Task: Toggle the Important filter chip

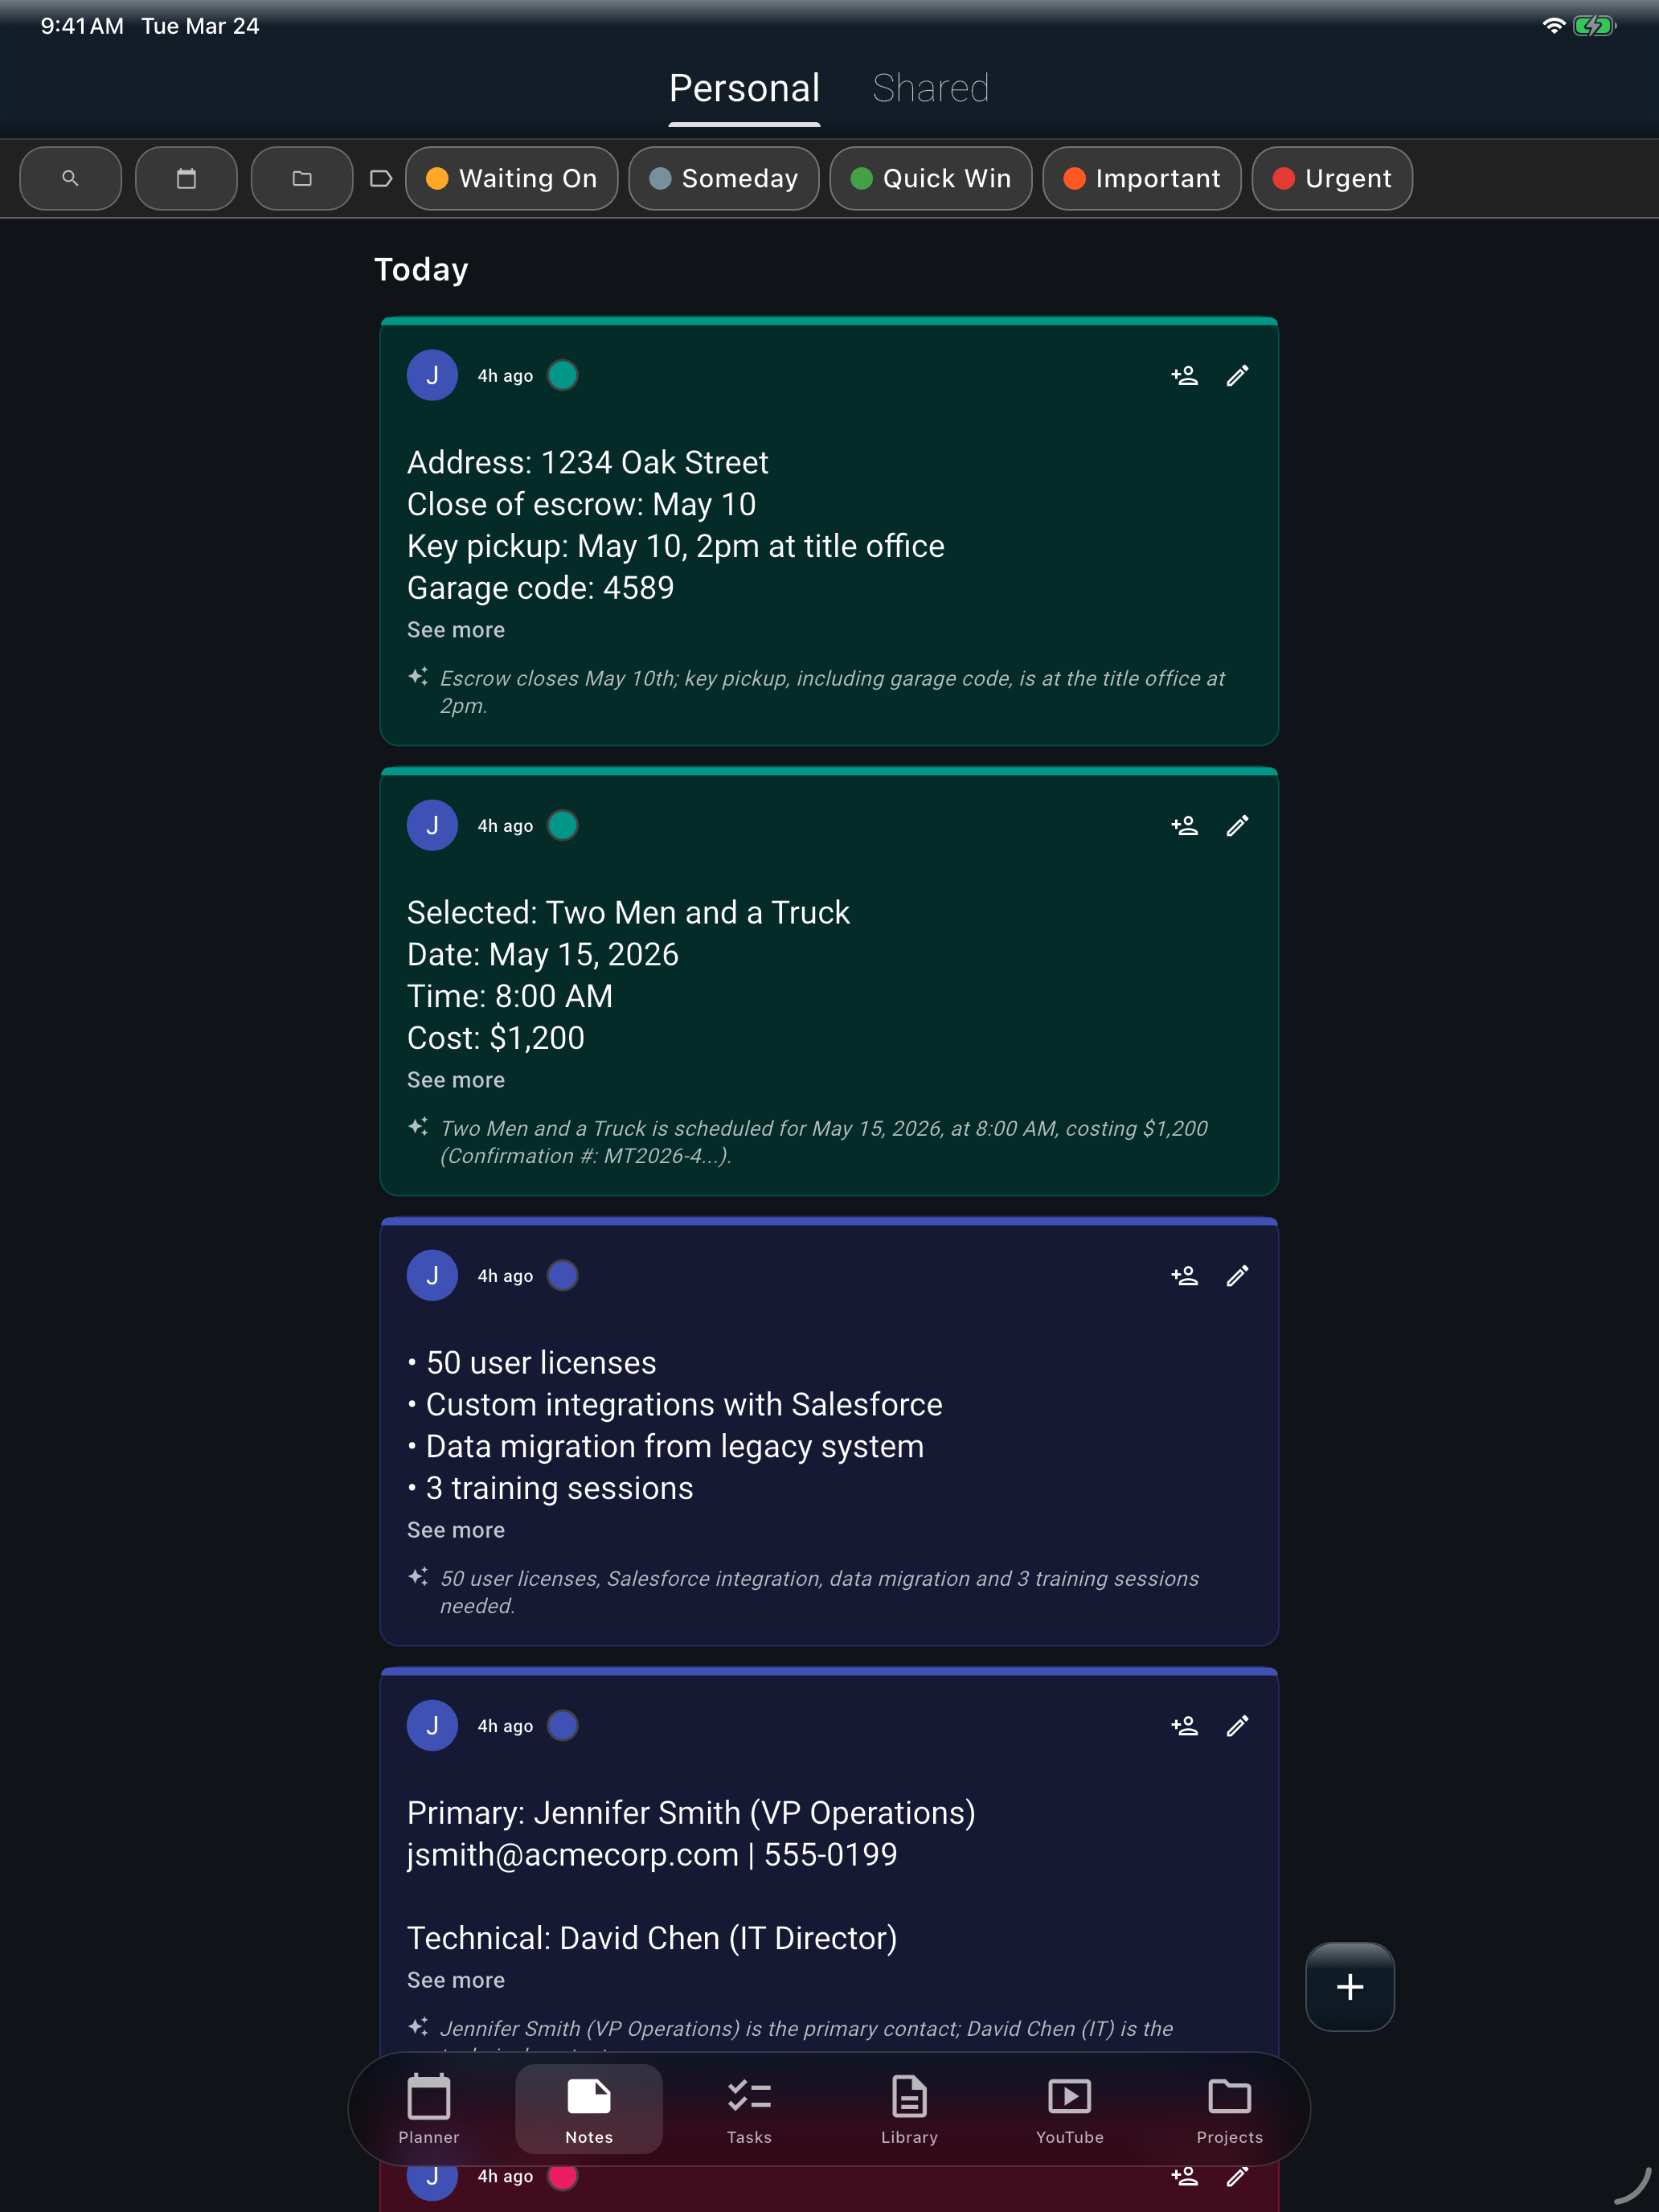Action: click(1142, 178)
